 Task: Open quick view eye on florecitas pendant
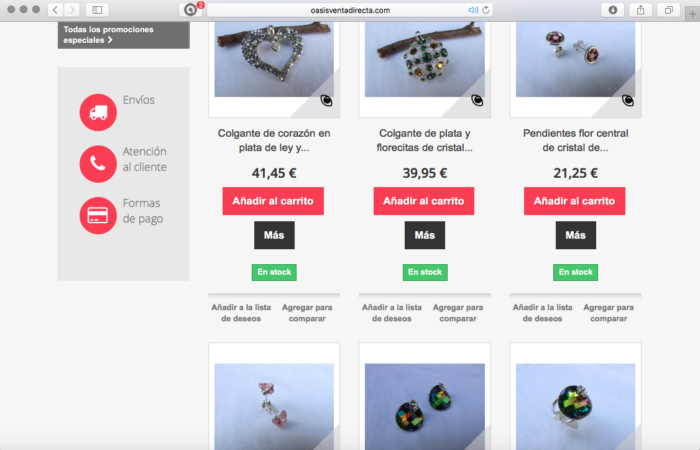pyautogui.click(x=477, y=101)
